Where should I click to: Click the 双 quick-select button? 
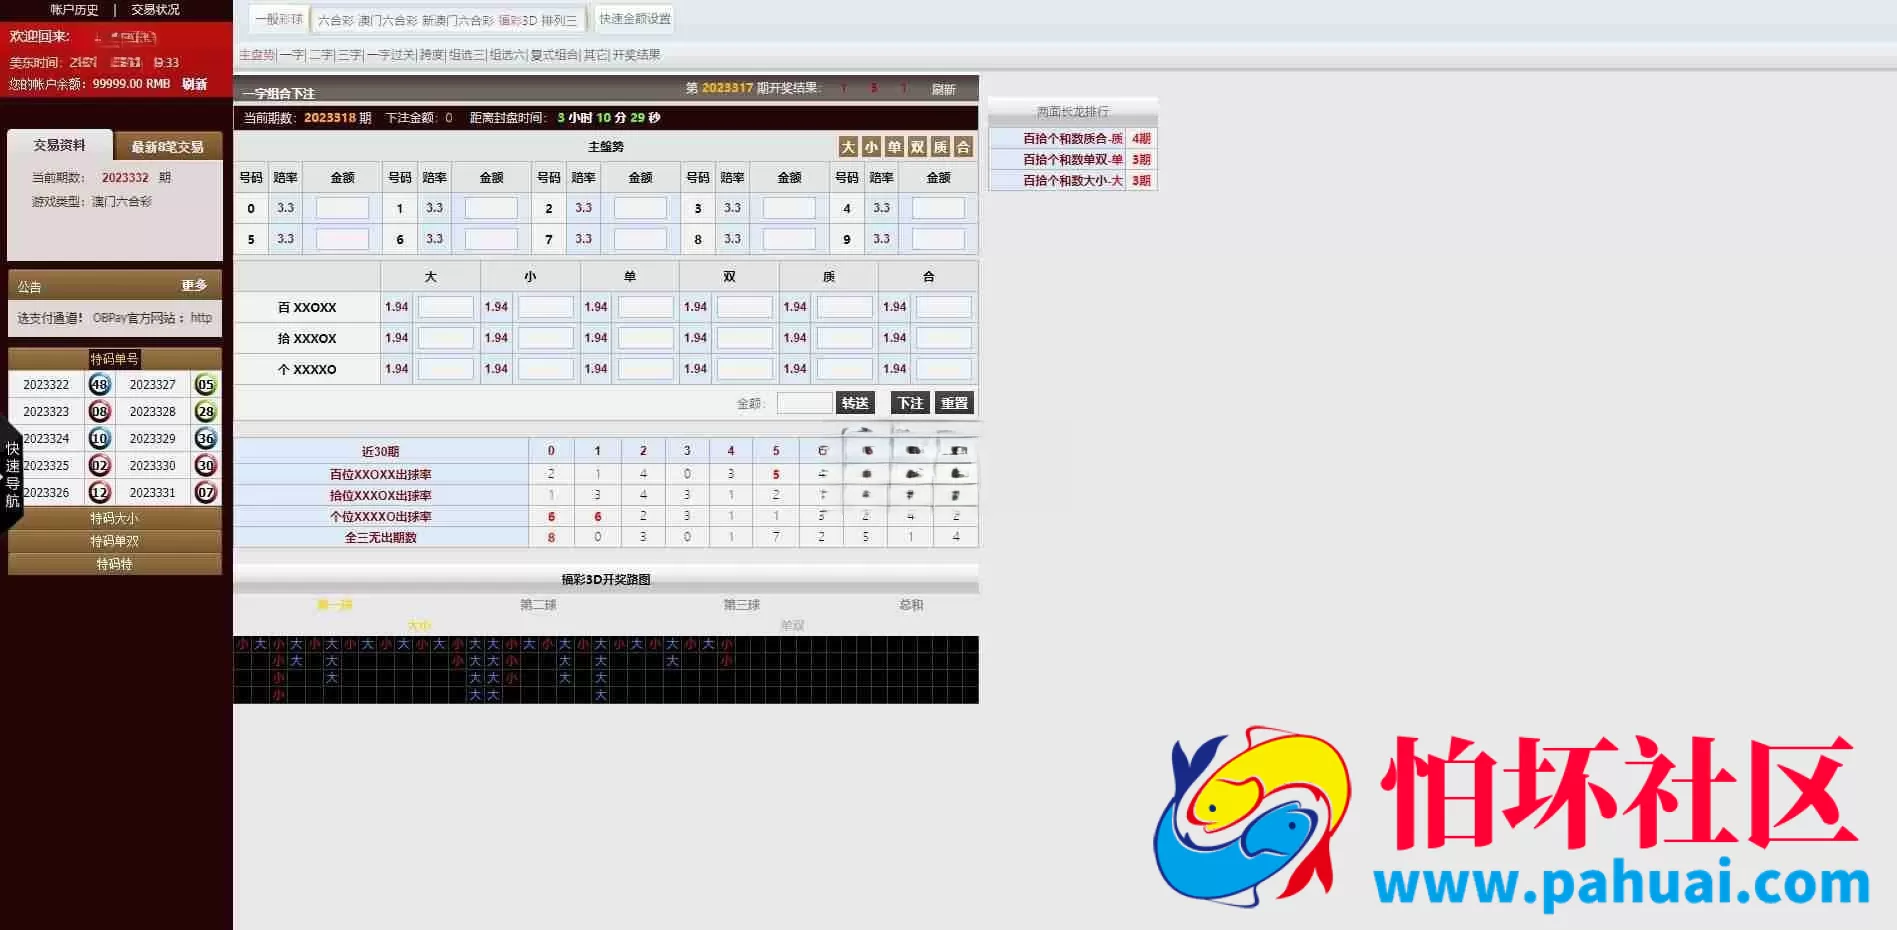coord(917,147)
